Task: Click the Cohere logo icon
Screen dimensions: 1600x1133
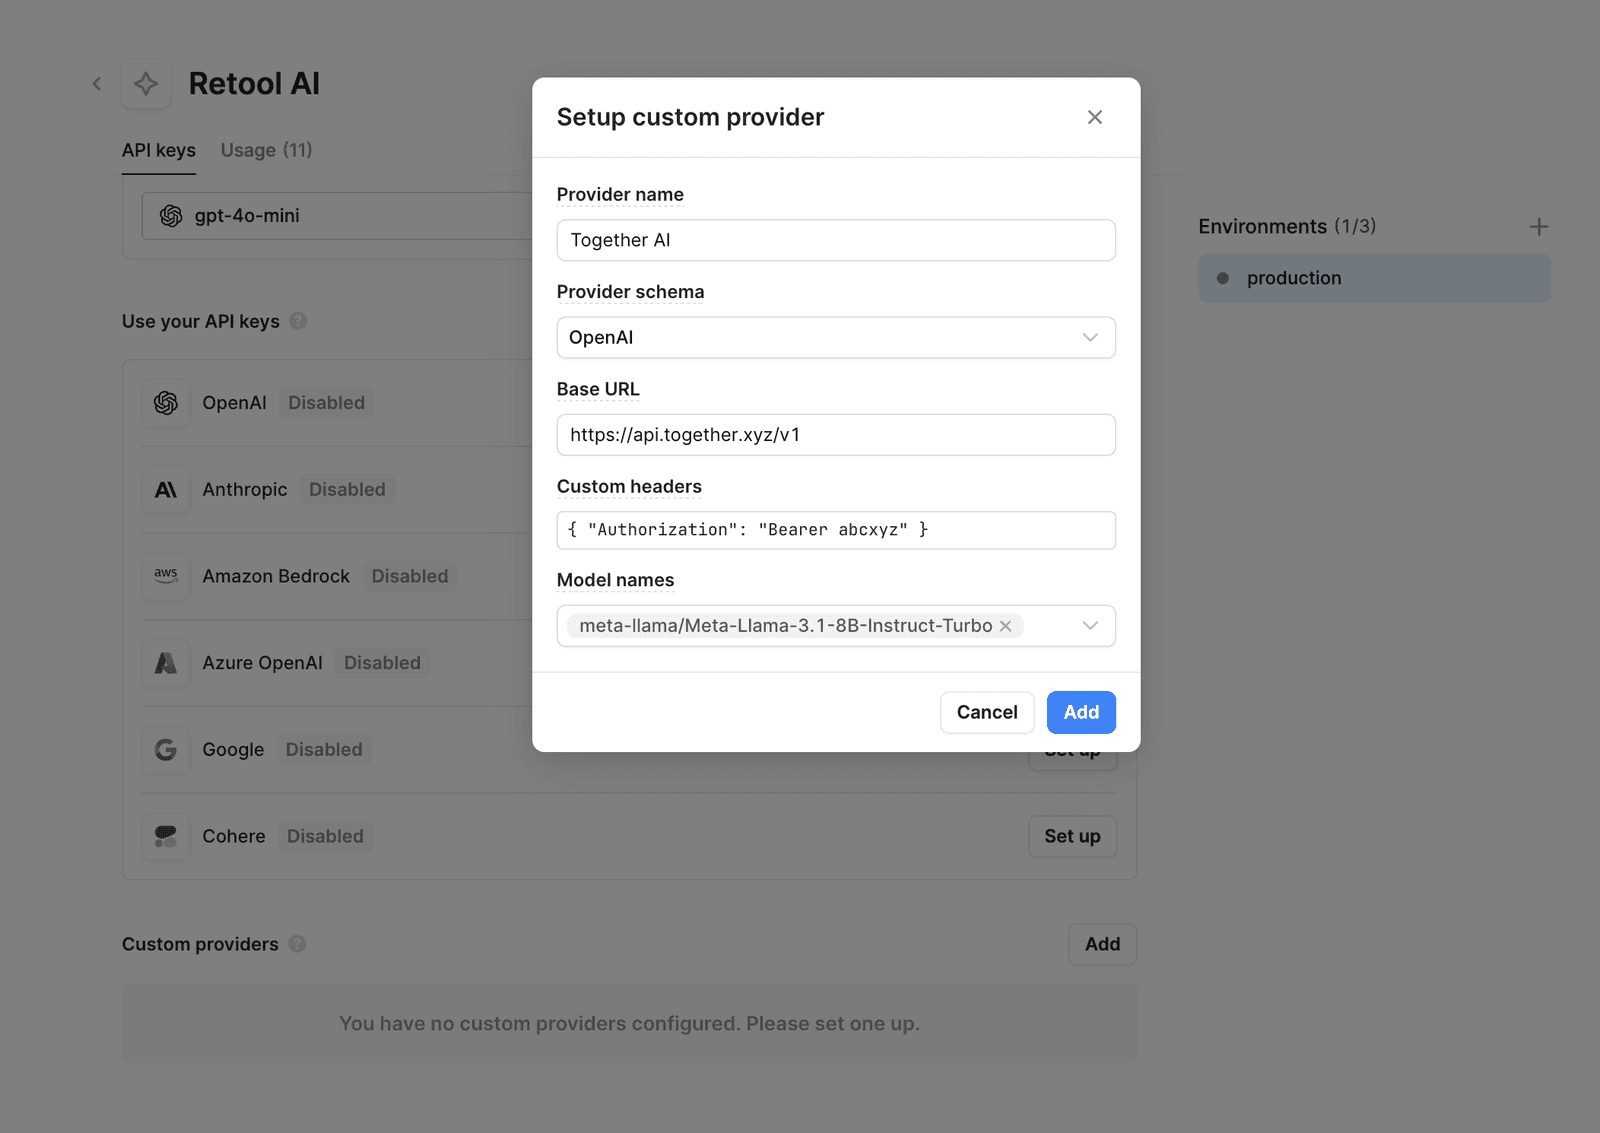Action: click(x=166, y=836)
